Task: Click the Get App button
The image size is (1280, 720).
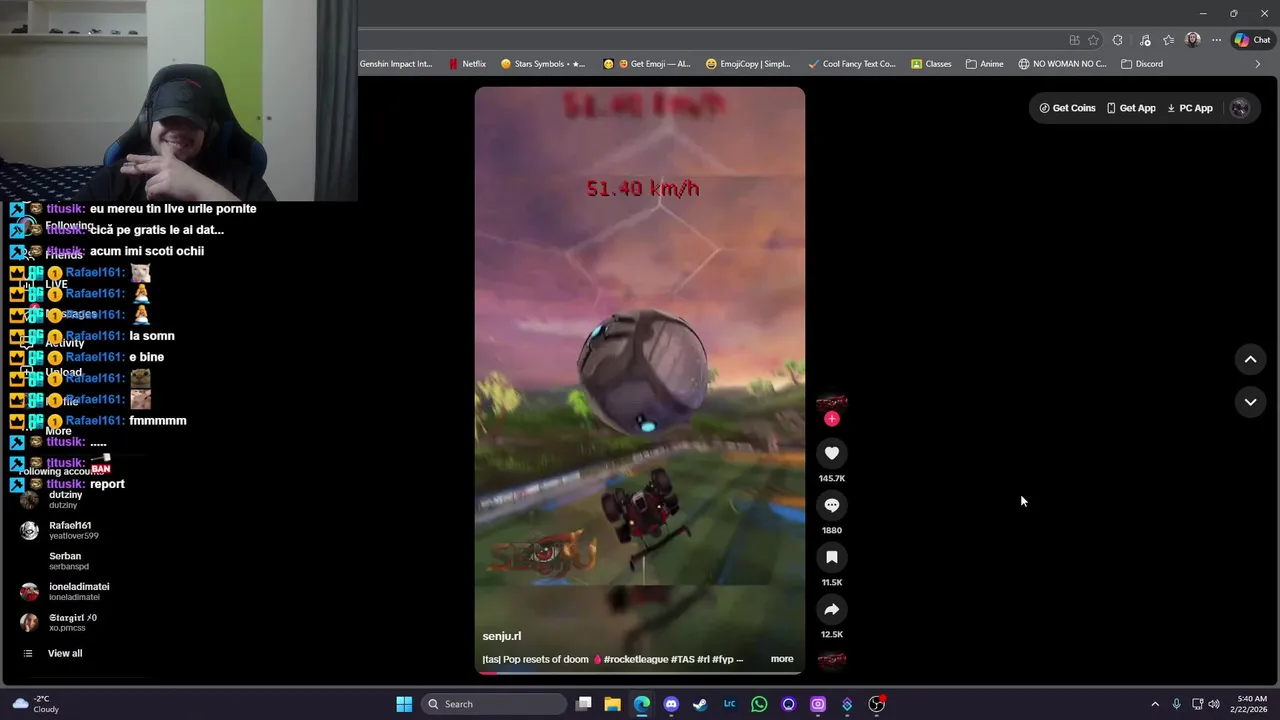Action: pos(1131,108)
